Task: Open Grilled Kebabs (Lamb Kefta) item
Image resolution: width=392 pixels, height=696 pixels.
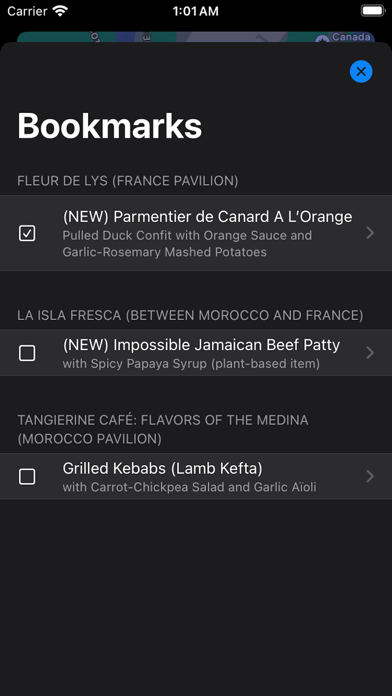Action: [x=196, y=476]
